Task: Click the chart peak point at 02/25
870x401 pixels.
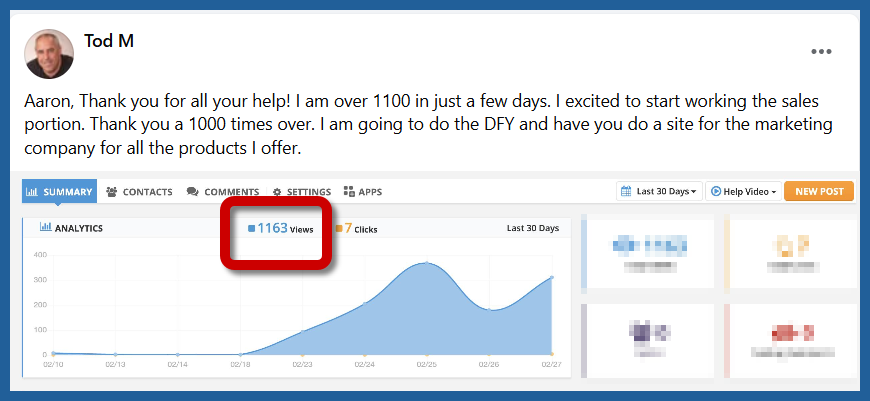Action: (427, 263)
